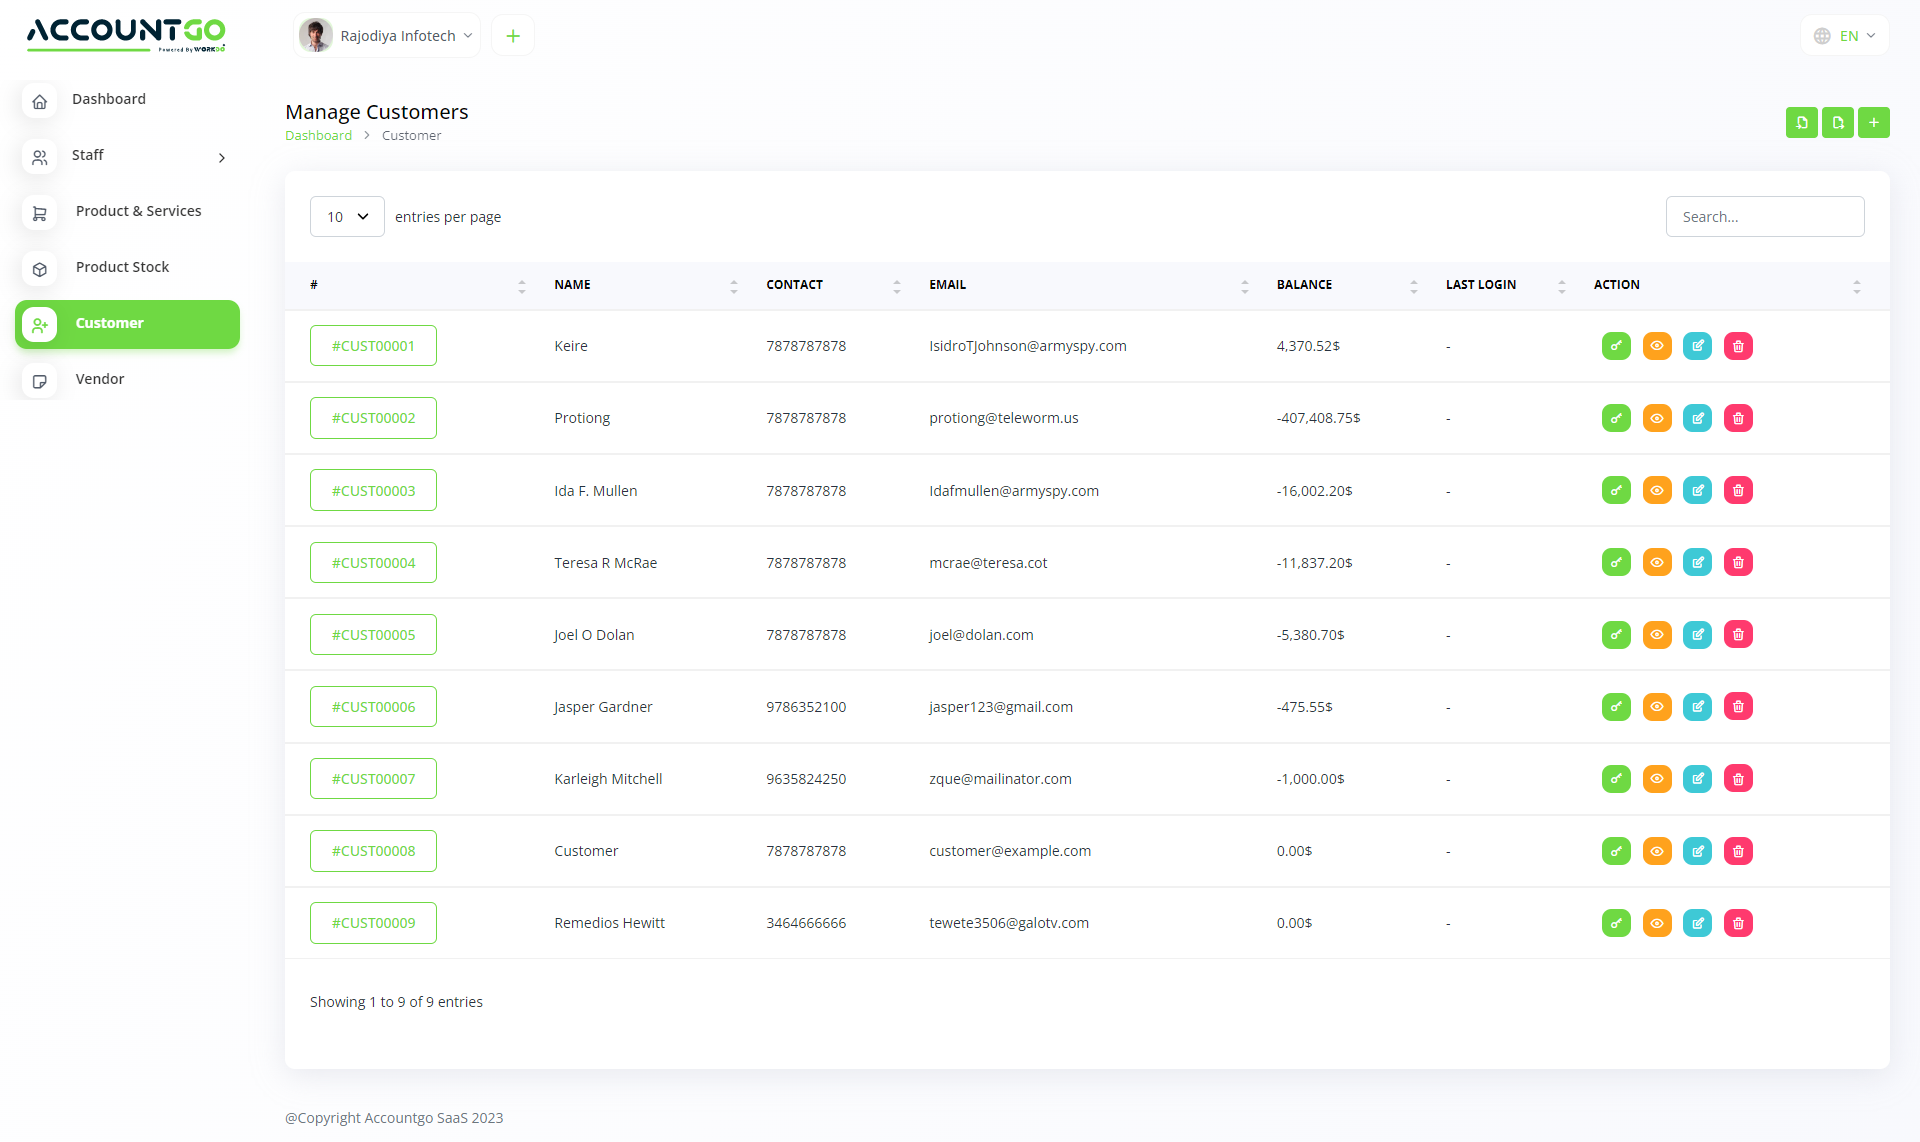
Task: Click the AccountGo logo
Action: click(x=126, y=34)
